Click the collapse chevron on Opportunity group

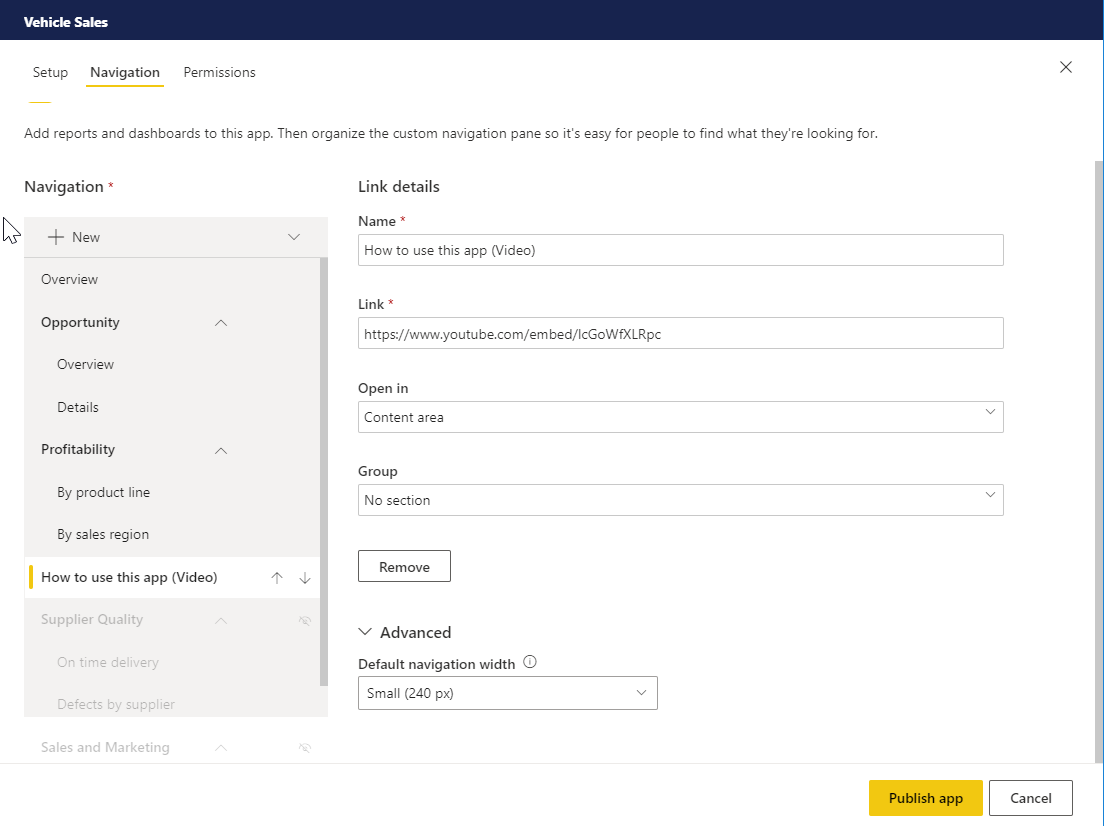coord(220,322)
